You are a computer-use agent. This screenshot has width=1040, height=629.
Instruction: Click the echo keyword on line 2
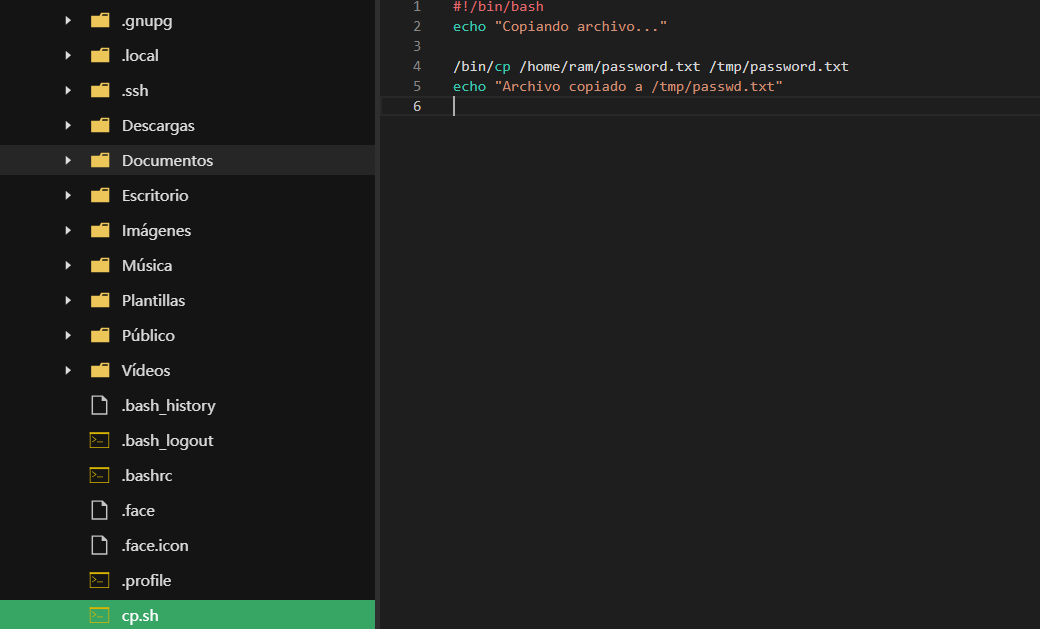pyautogui.click(x=470, y=27)
